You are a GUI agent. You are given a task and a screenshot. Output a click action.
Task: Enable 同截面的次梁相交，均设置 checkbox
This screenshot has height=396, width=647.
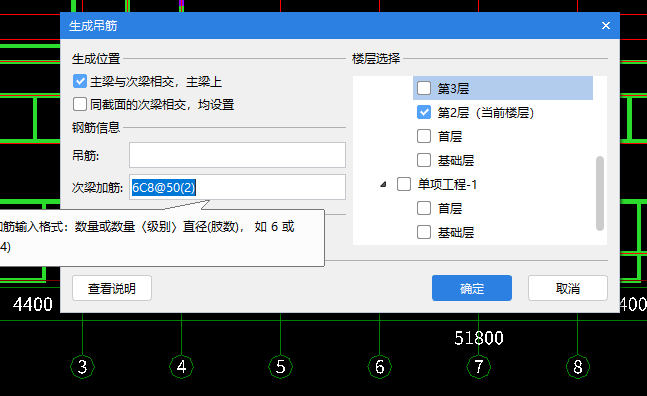[80, 104]
